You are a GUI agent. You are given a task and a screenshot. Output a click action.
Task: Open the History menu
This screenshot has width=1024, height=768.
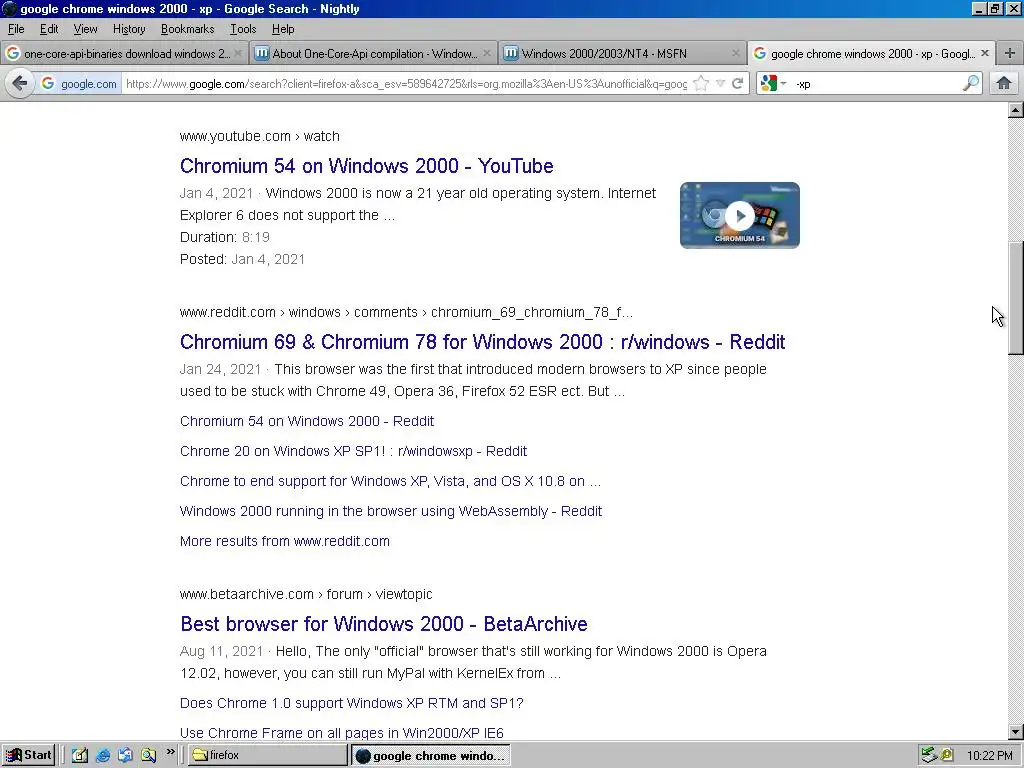point(129,29)
